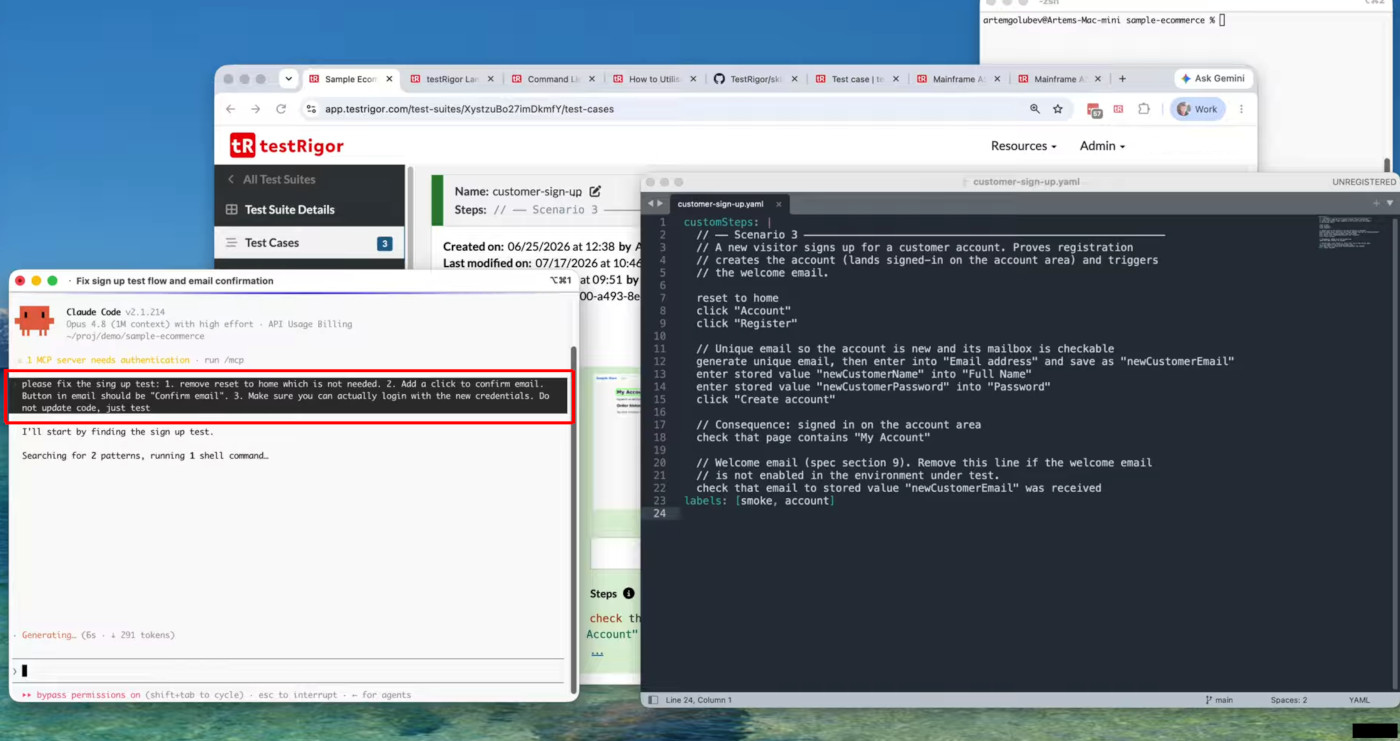Click 'bypass permissions on' text in Claude Code
Screen dimensions: 1400x741
coord(88,695)
